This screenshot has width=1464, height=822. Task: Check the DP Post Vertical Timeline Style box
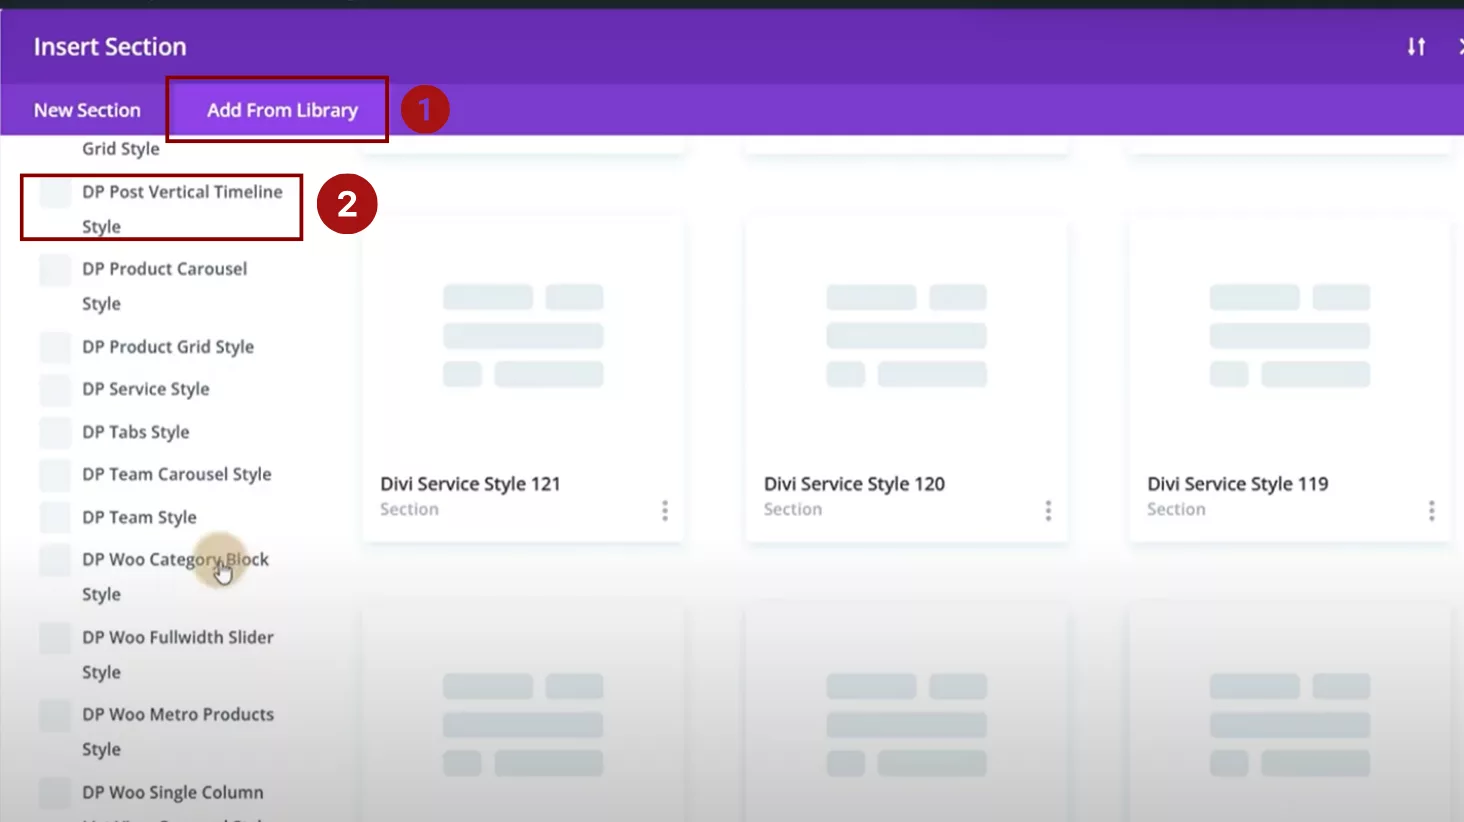point(55,192)
